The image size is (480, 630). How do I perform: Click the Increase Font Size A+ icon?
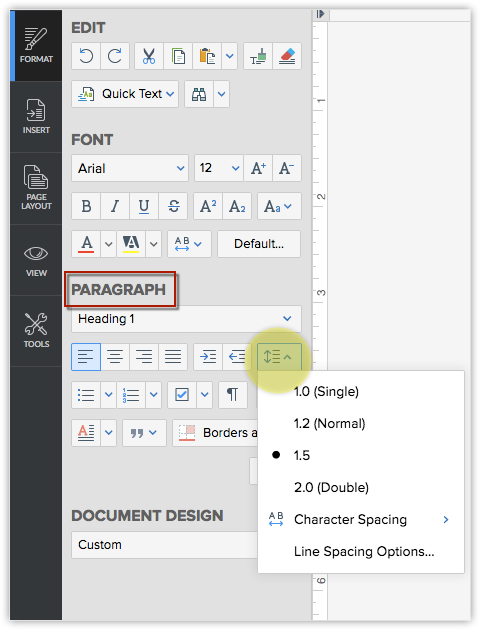(258, 168)
